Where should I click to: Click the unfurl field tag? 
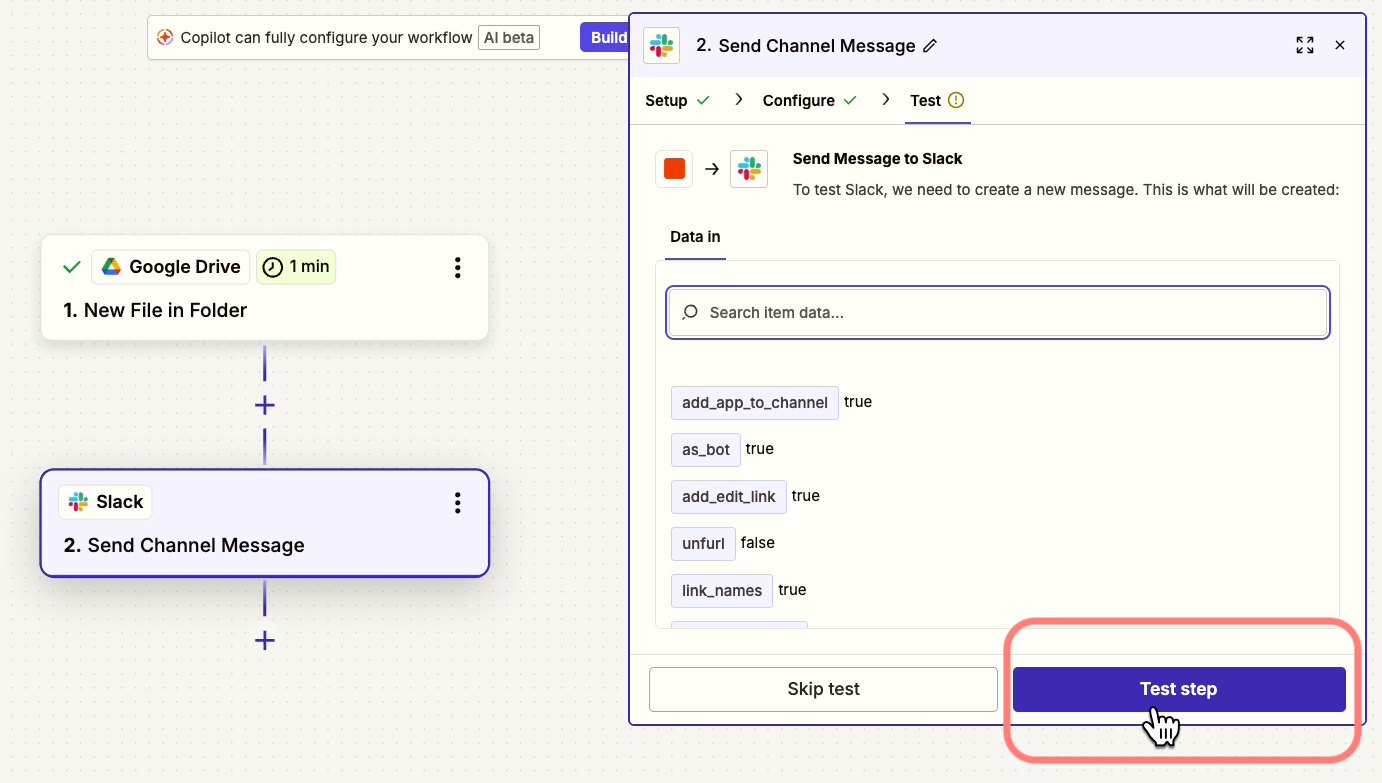click(x=703, y=544)
